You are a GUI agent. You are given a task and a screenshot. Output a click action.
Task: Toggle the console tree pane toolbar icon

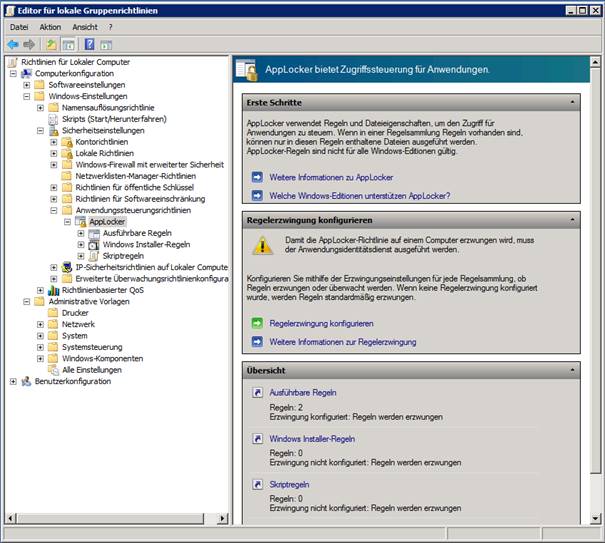coord(69,44)
